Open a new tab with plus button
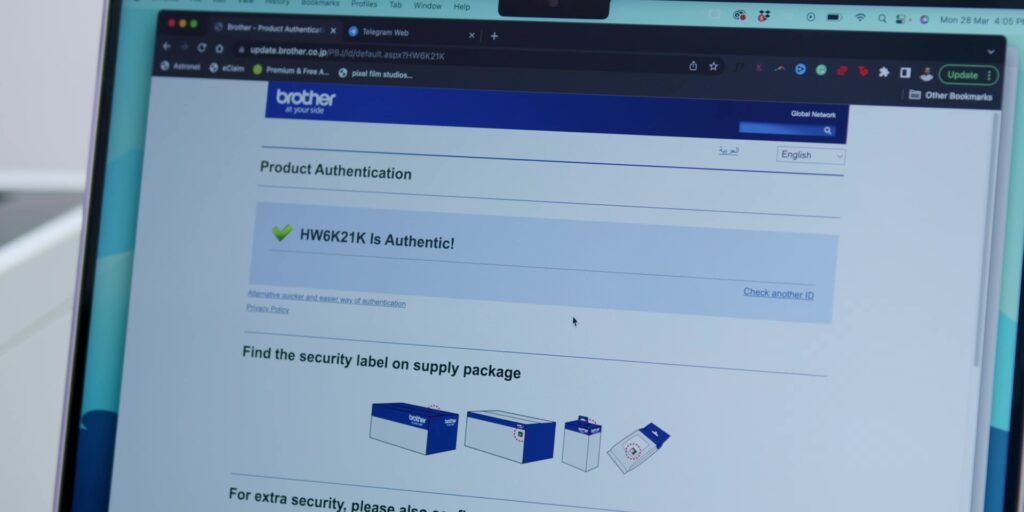Screen dimensions: 1024x512 pos(494,36)
